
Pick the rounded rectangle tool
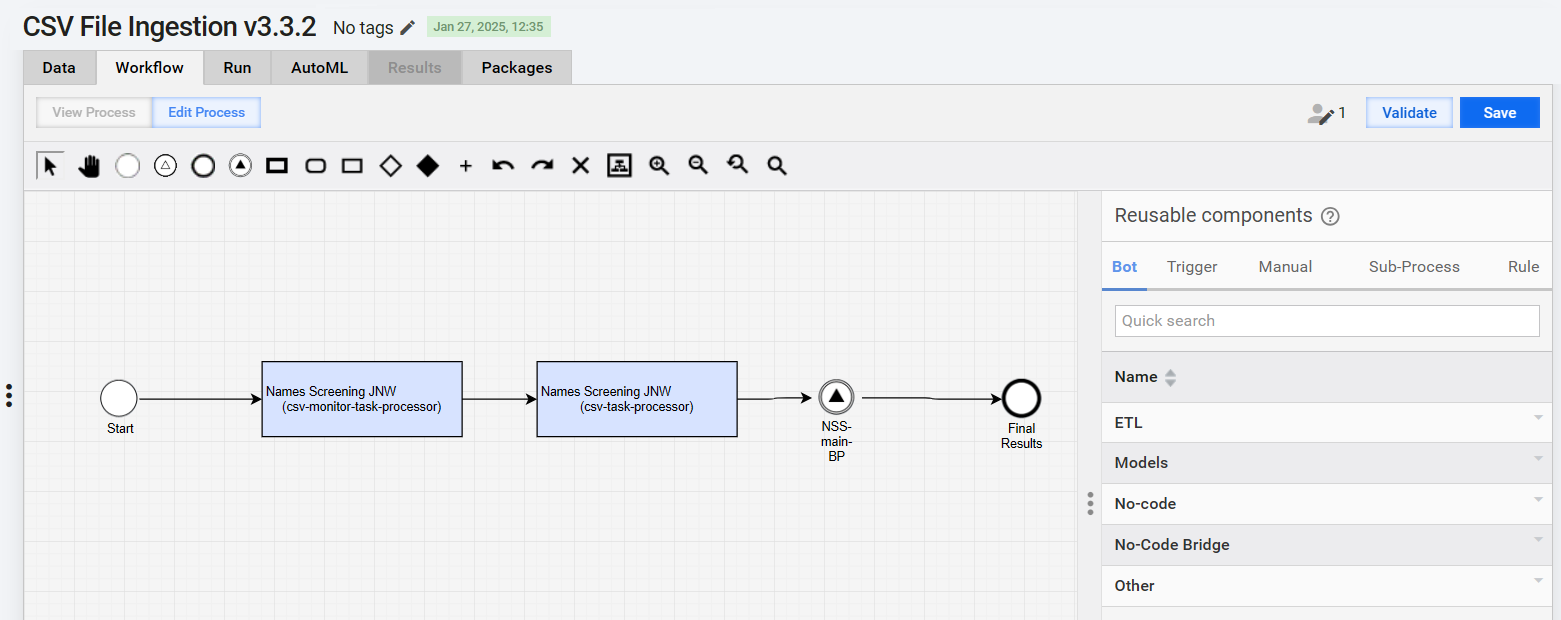click(x=315, y=166)
